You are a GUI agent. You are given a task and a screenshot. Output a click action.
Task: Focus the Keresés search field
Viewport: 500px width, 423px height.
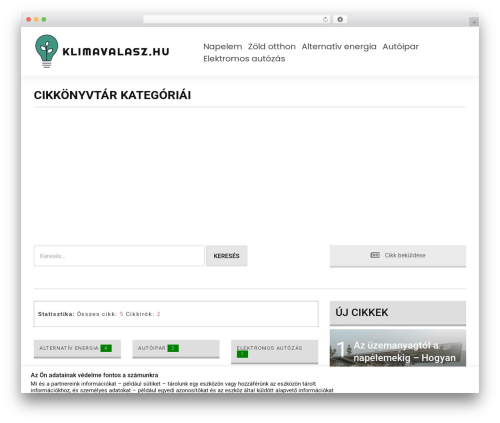click(x=119, y=256)
